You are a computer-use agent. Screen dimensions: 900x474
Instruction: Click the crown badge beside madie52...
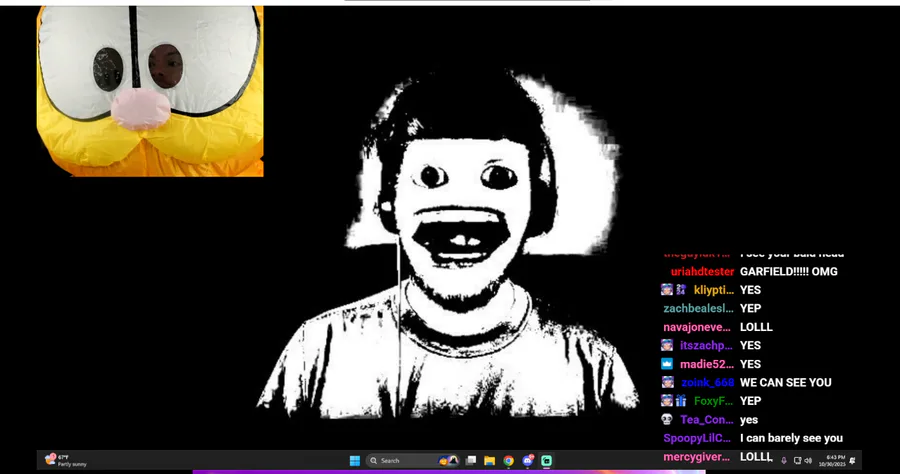click(x=666, y=364)
